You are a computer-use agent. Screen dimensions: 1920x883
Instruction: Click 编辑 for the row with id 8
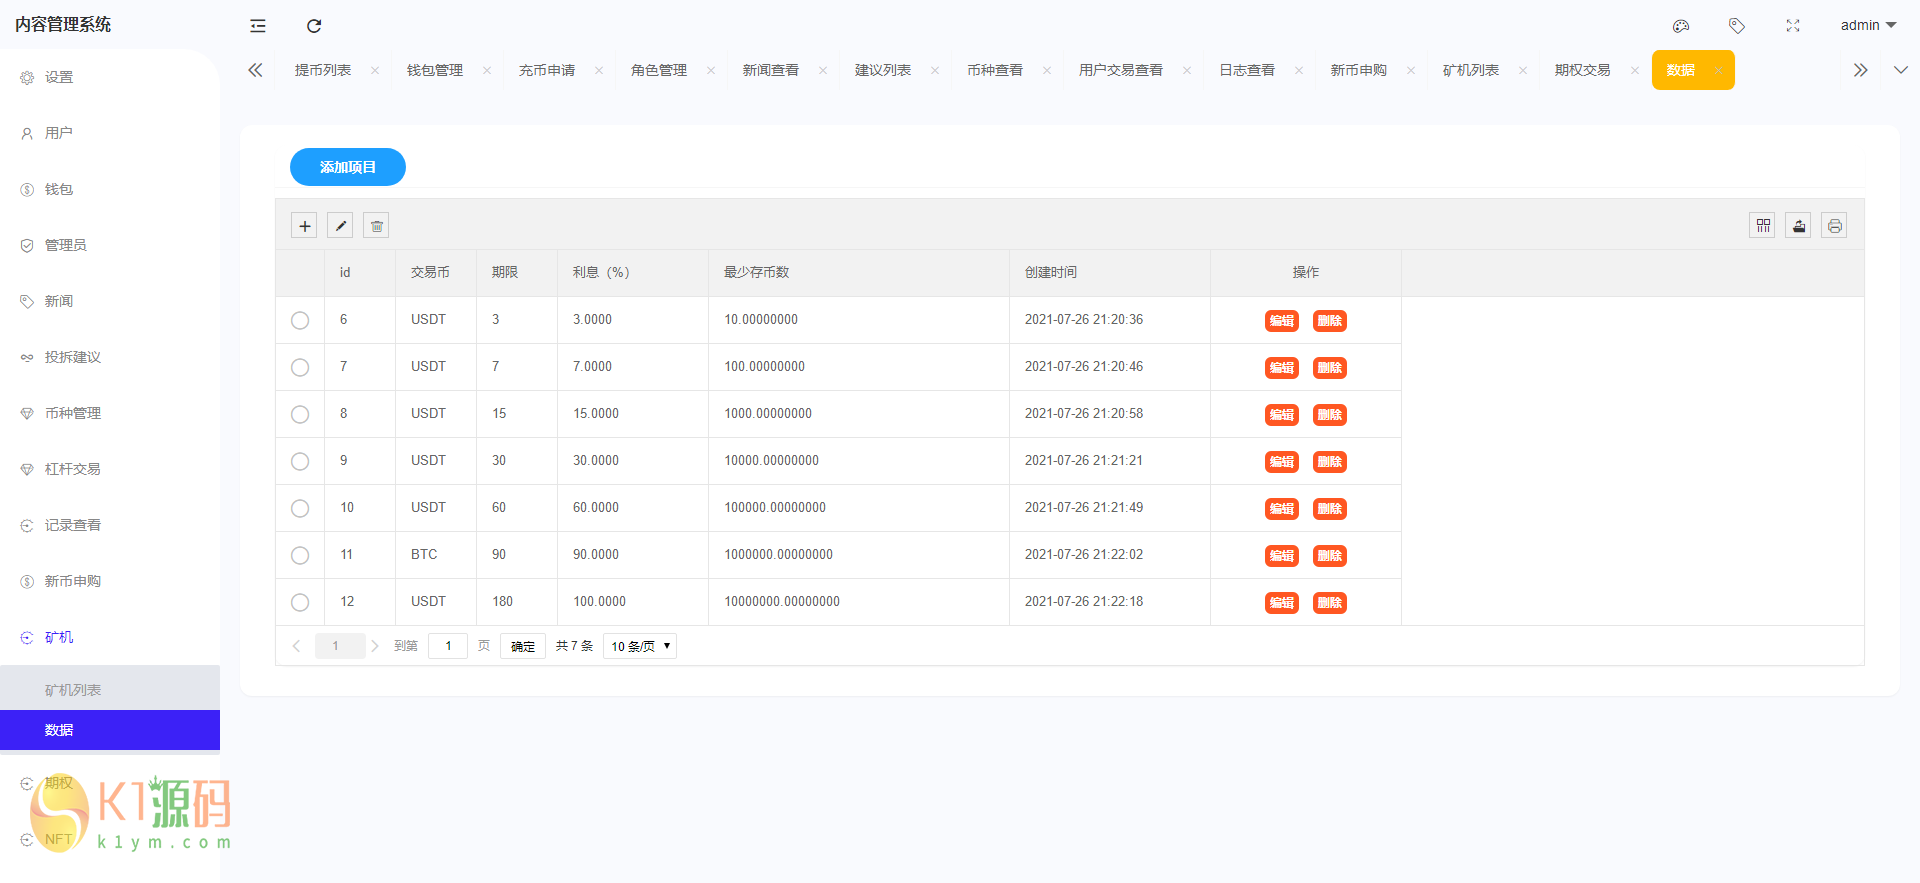coord(1281,415)
